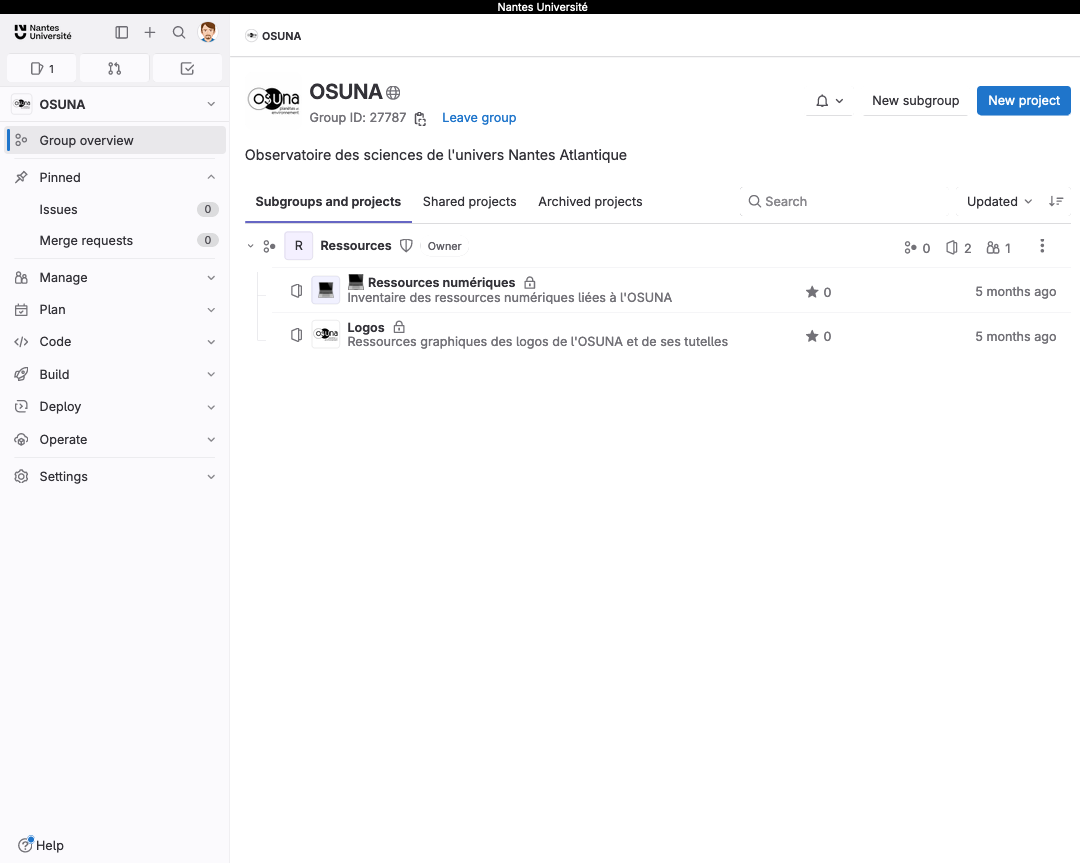Viewport: 1080px width, 863px height.
Task: Click 'Inventaire des ressources numériques' description
Action: 509,298
